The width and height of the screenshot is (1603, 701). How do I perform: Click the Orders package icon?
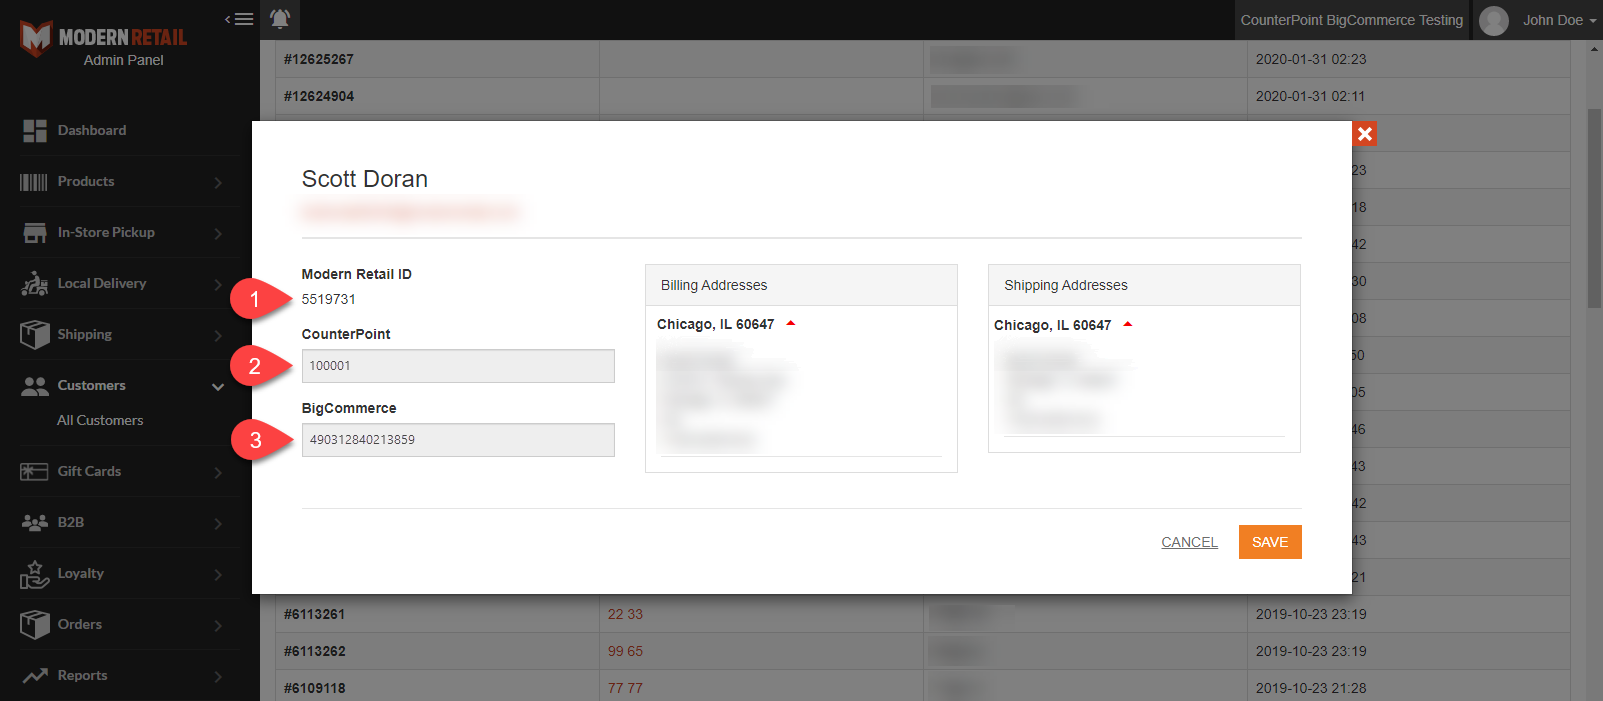[x=35, y=625]
